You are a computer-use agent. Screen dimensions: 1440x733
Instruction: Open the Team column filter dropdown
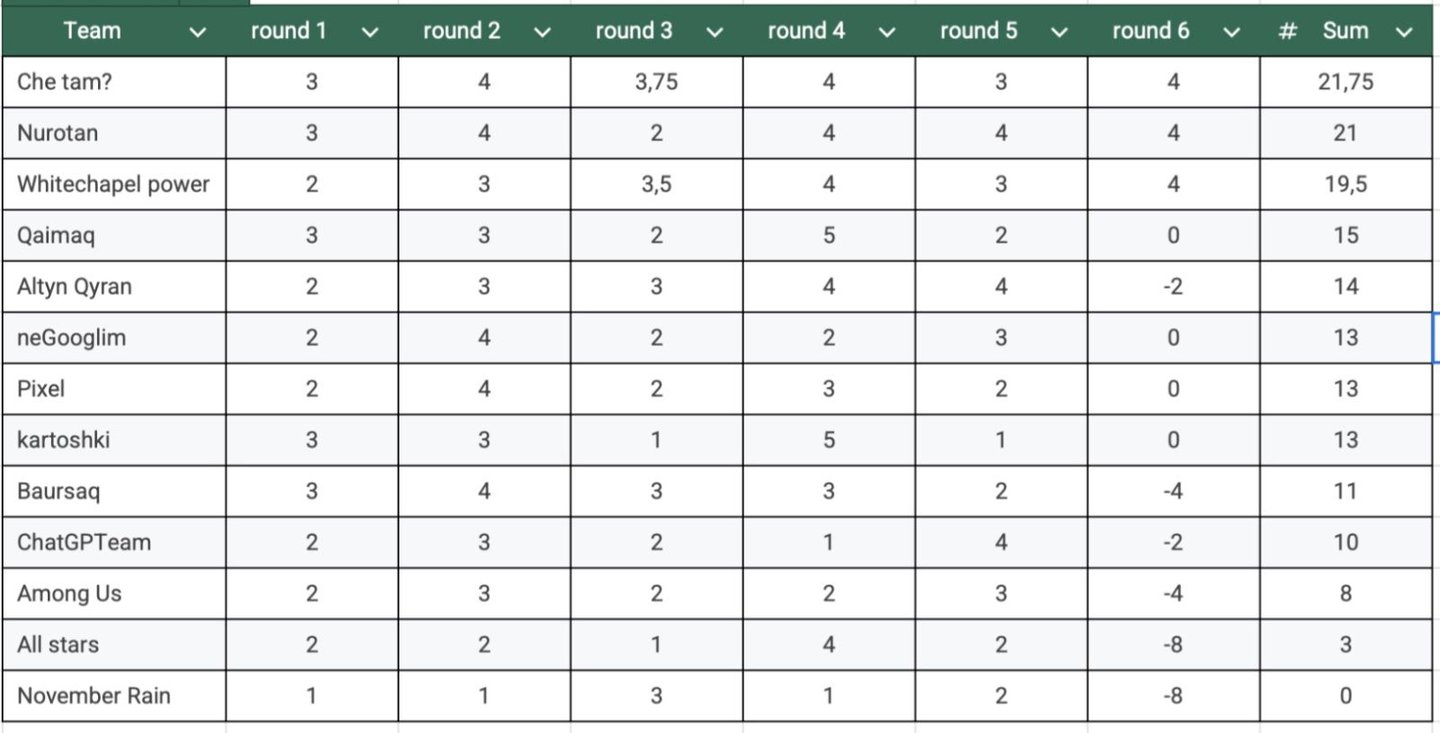198,32
